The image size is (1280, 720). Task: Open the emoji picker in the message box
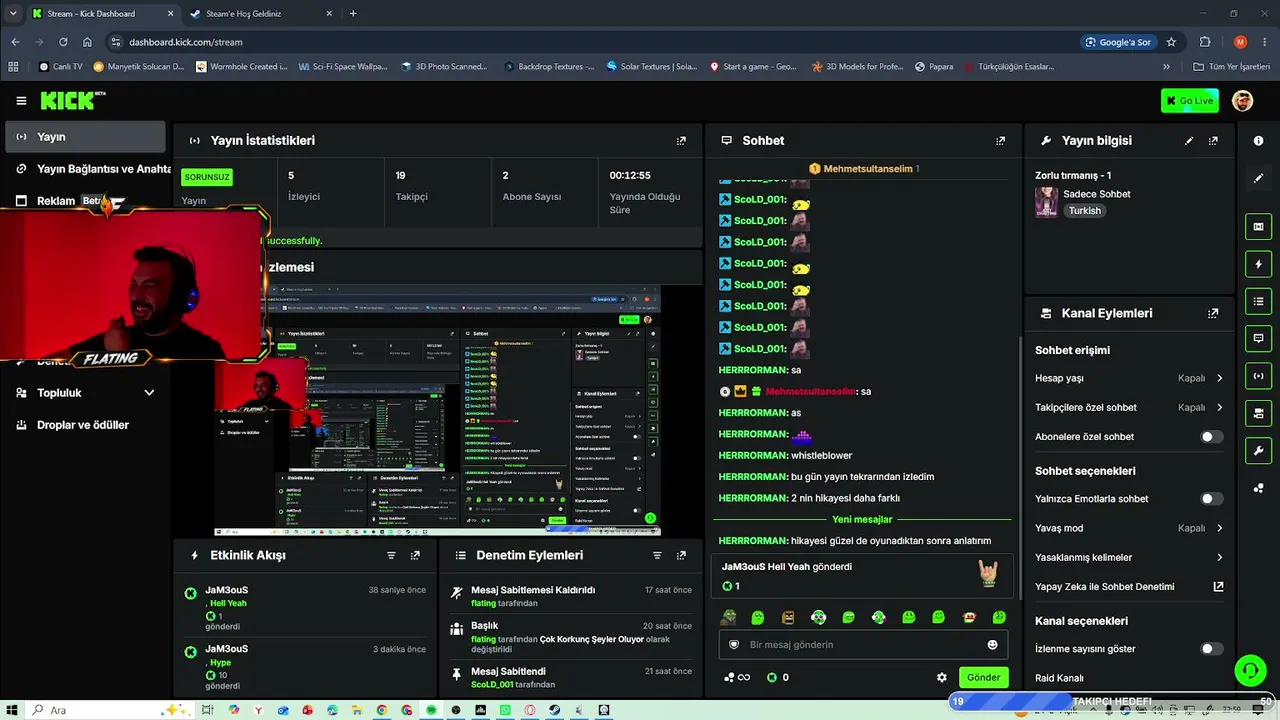click(x=992, y=645)
